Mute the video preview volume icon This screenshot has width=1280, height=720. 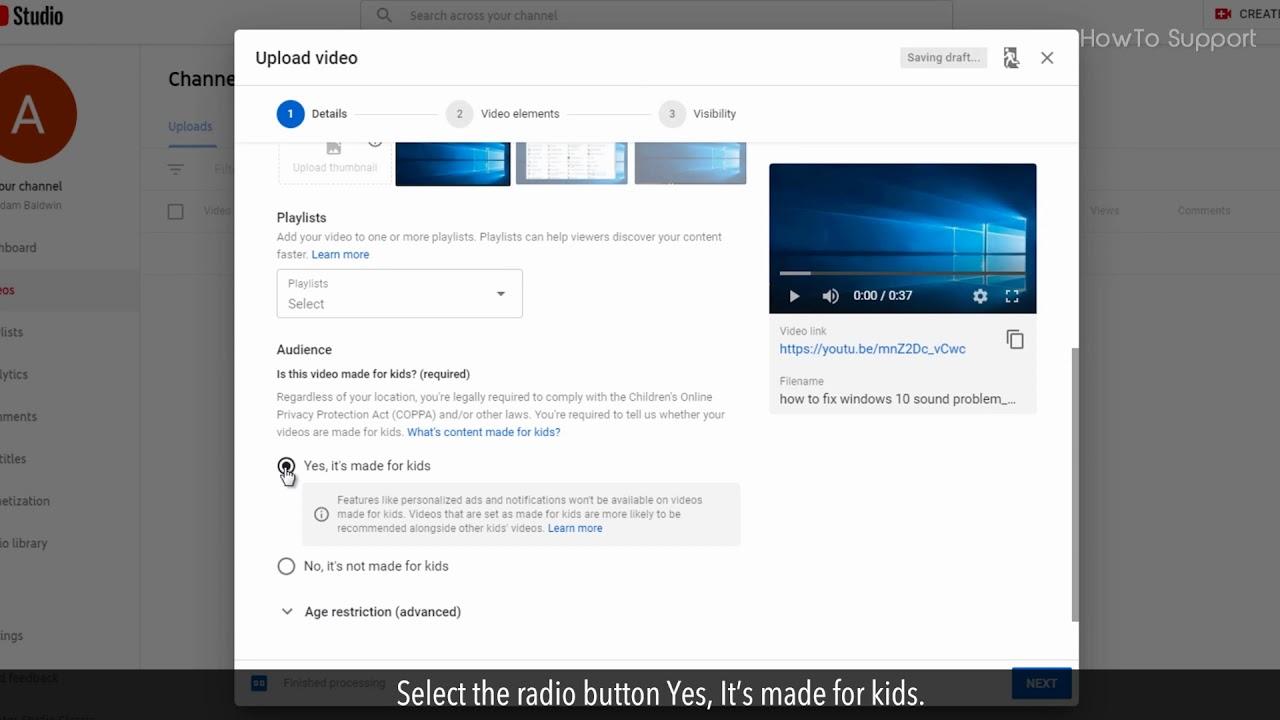tap(831, 296)
